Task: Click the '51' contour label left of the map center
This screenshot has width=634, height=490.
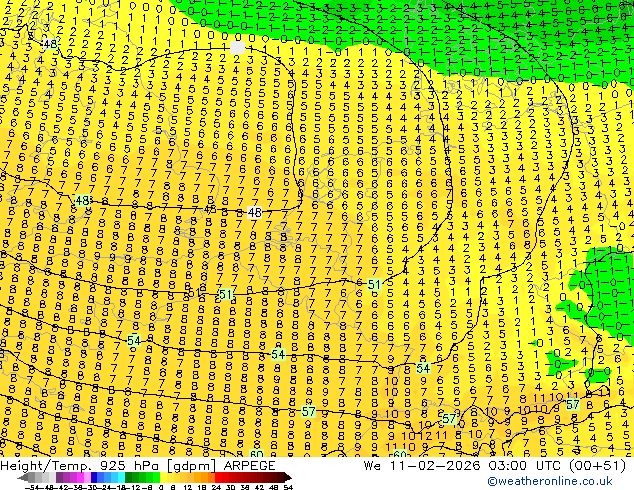Action: tap(225, 294)
